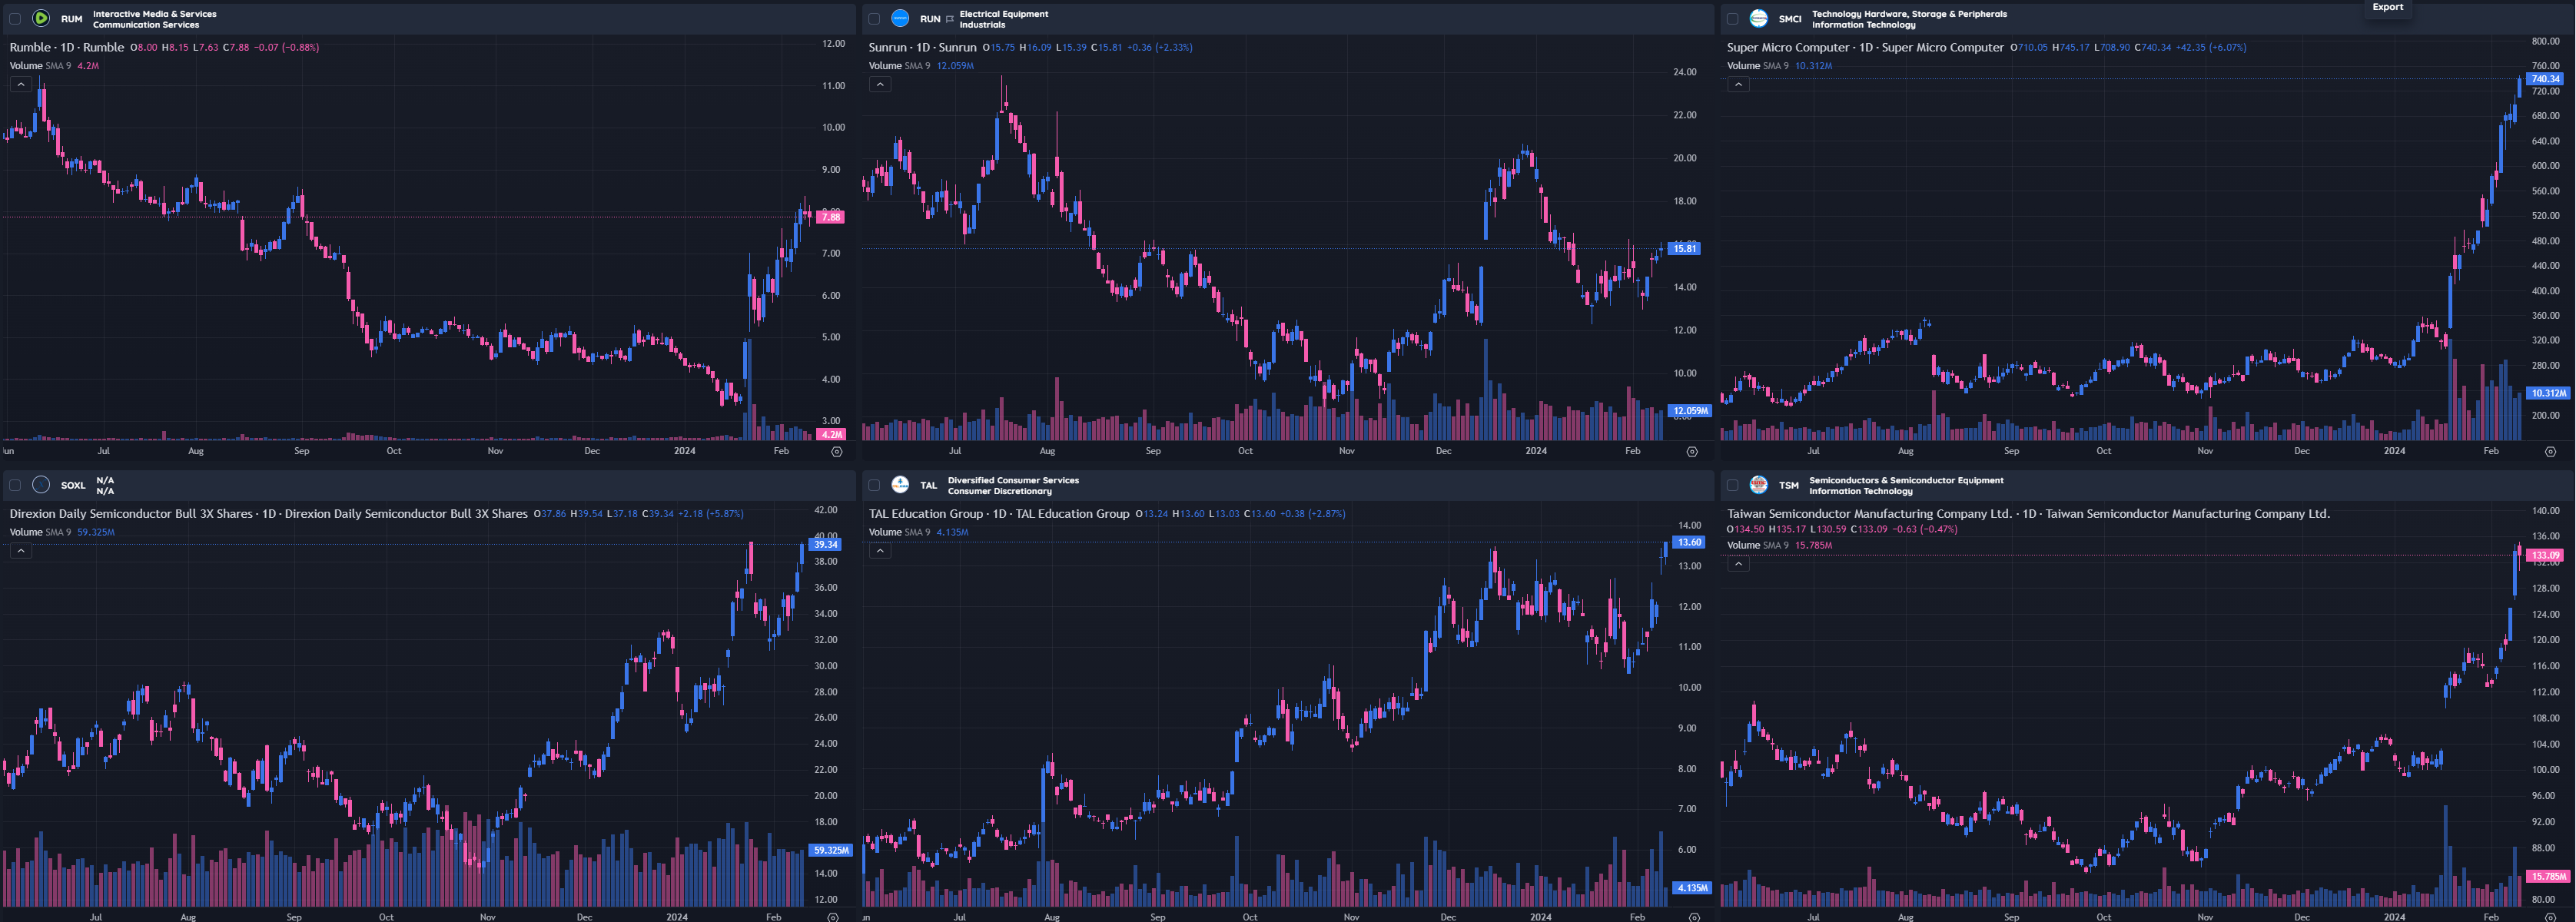2576x922 pixels.
Task: Collapse the TSM chart indicator legend
Action: [1739, 564]
